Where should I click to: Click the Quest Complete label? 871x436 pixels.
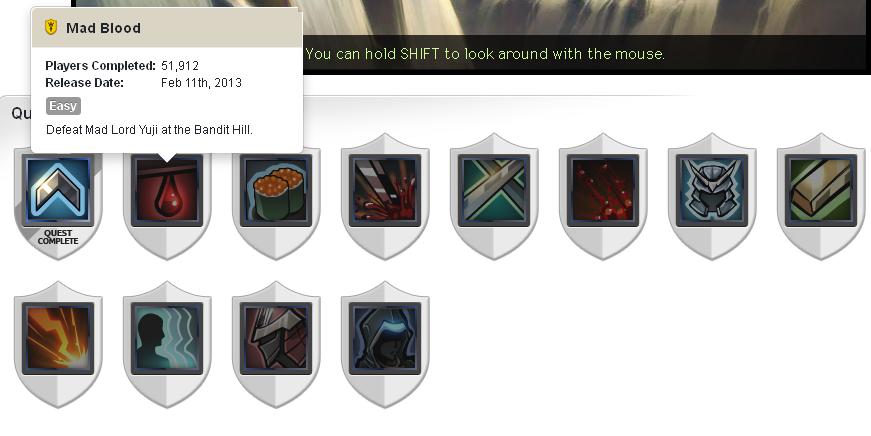pyautogui.click(x=58, y=237)
